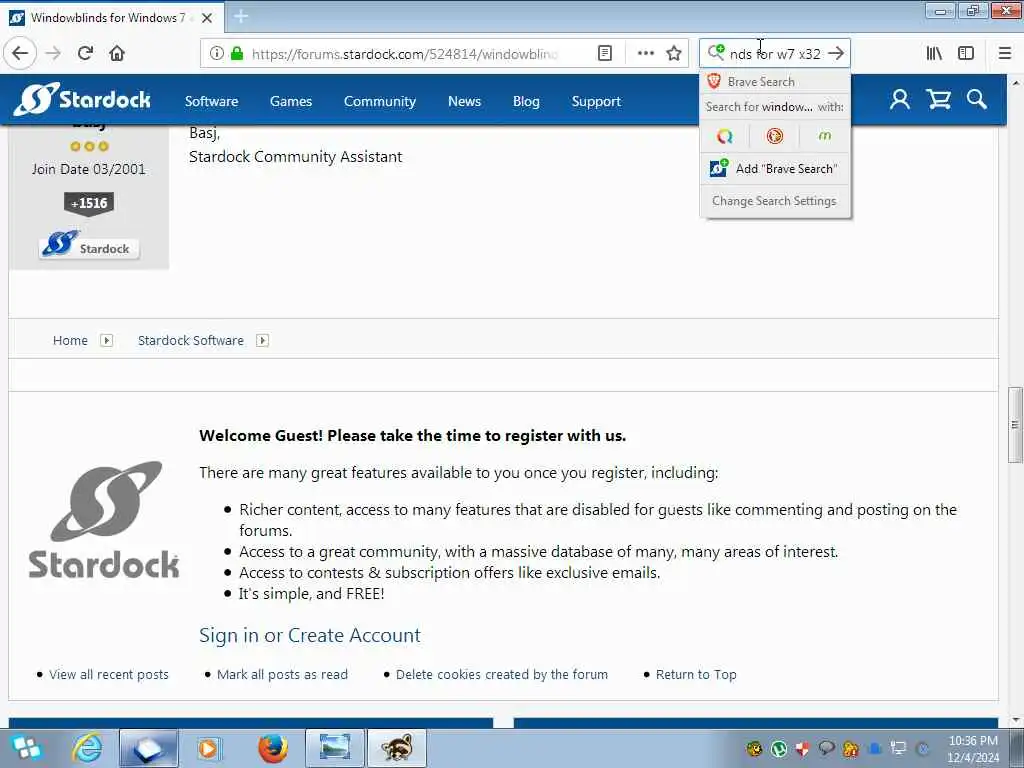1024x768 pixels.
Task: Toggle Reader View icon in address bar
Action: pyautogui.click(x=605, y=53)
